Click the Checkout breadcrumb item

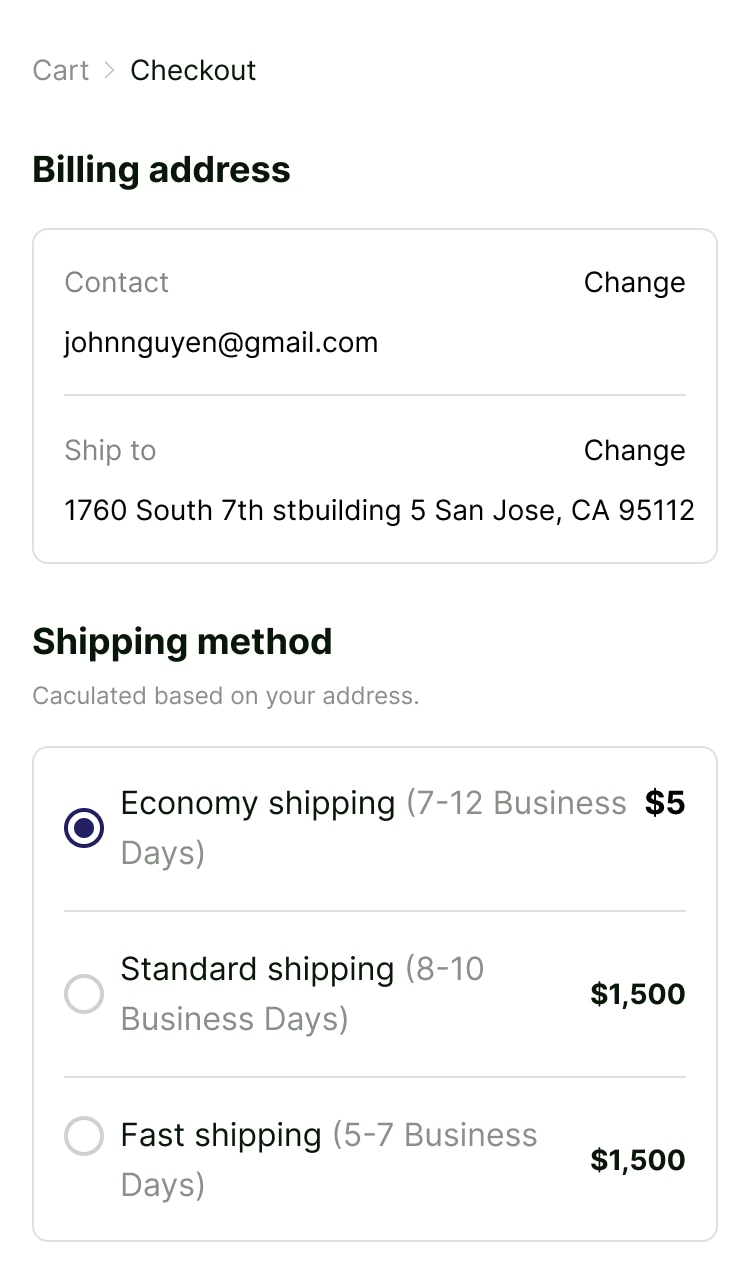[193, 70]
